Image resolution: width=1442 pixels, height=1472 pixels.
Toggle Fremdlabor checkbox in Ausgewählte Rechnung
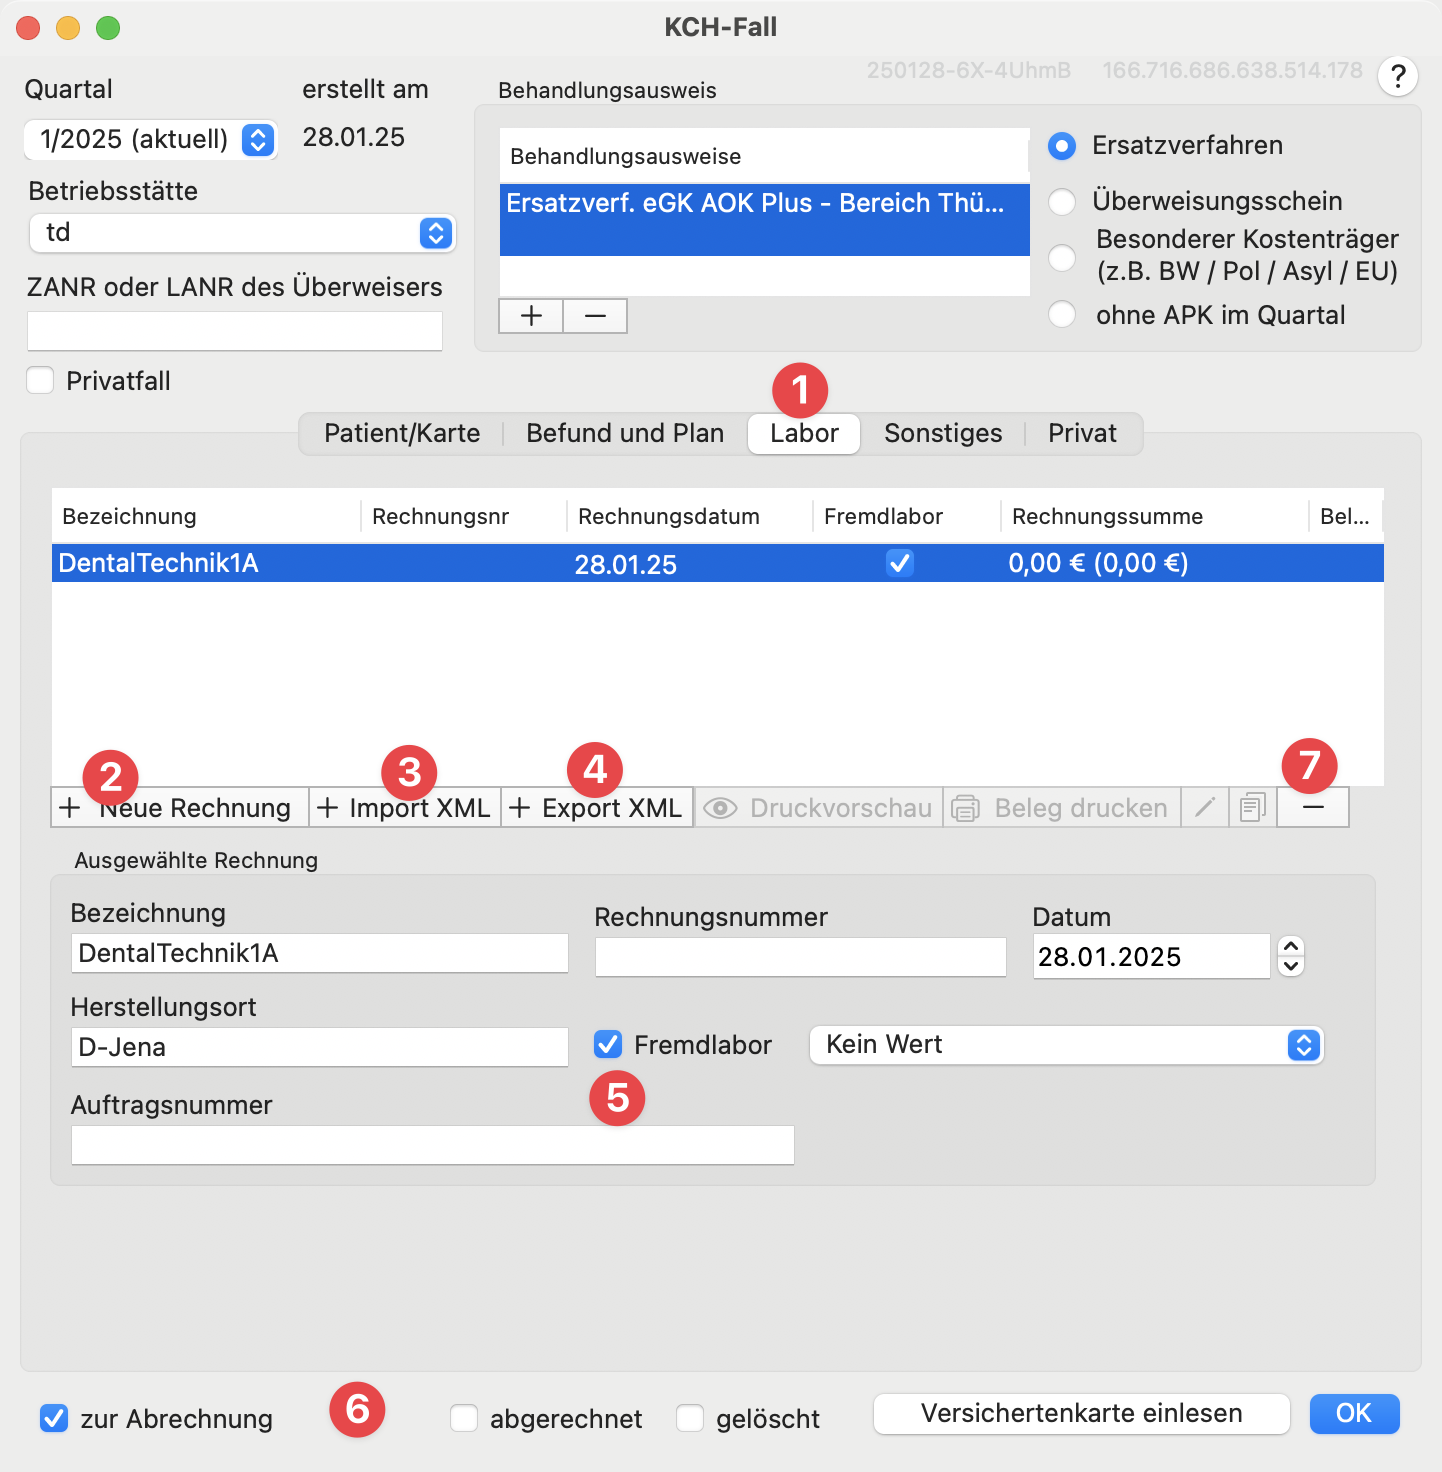click(608, 1045)
